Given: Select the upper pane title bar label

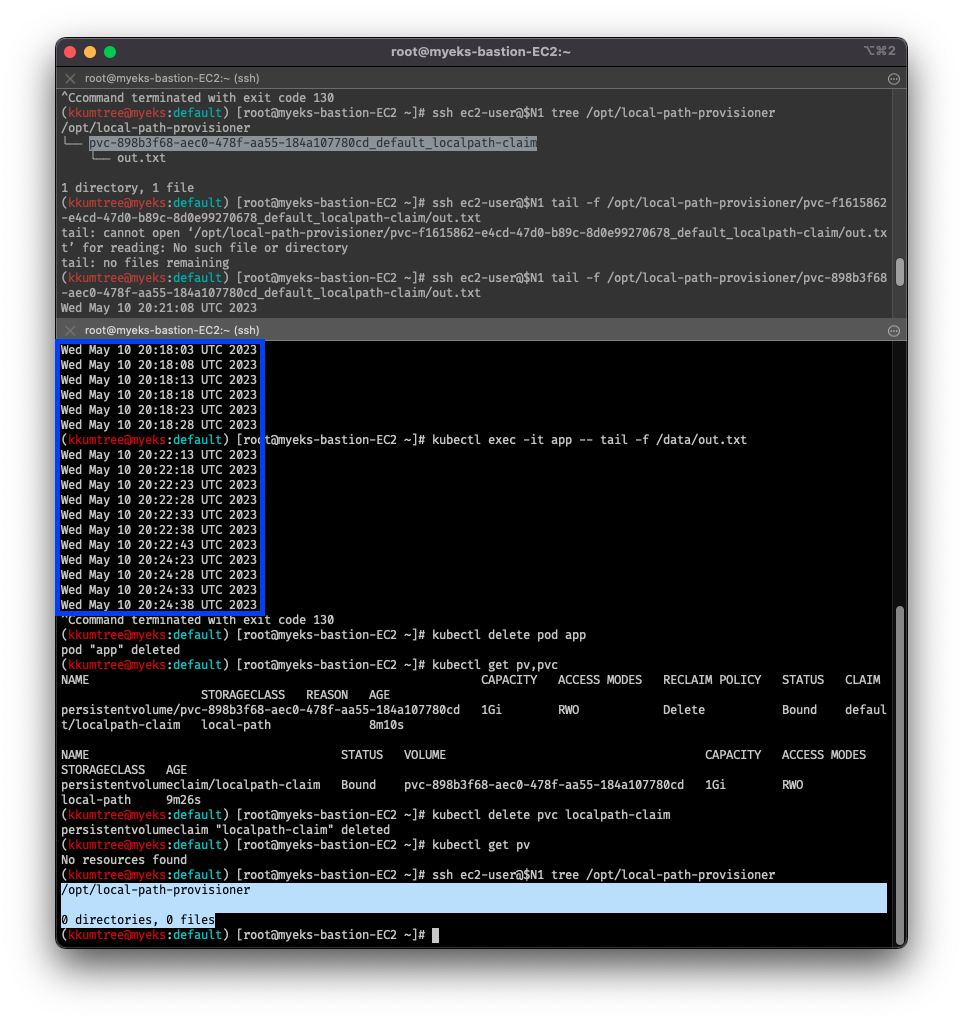Looking at the screenshot, I should click(172, 78).
